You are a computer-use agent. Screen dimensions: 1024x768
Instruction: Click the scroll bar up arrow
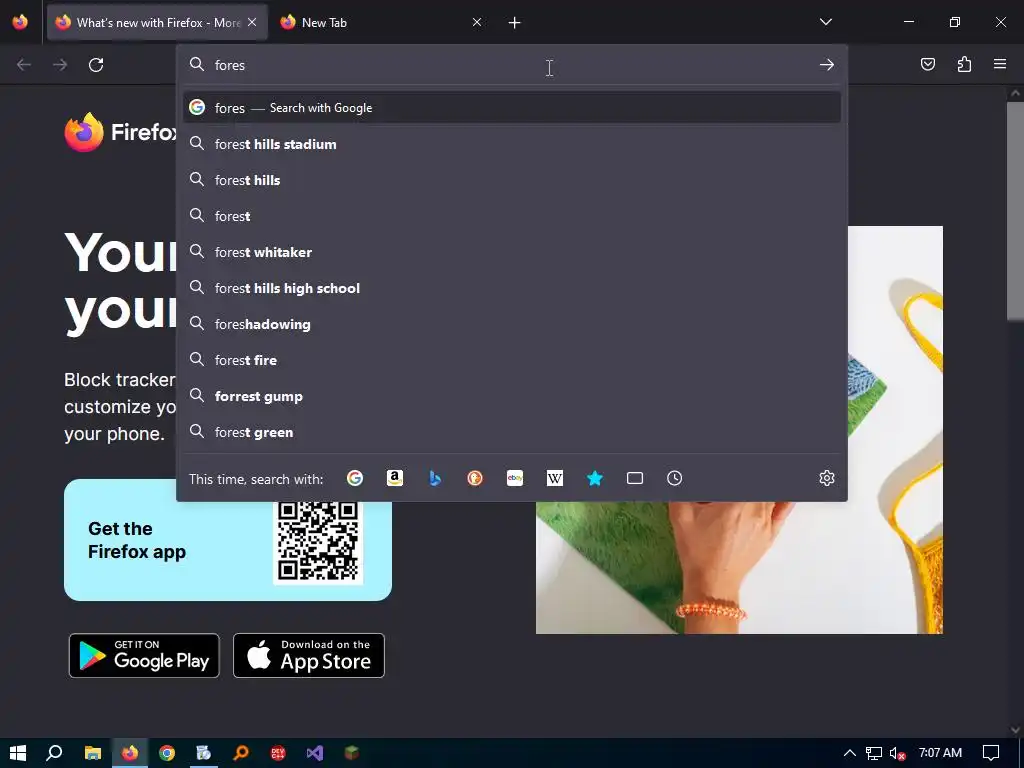[x=1015, y=93]
